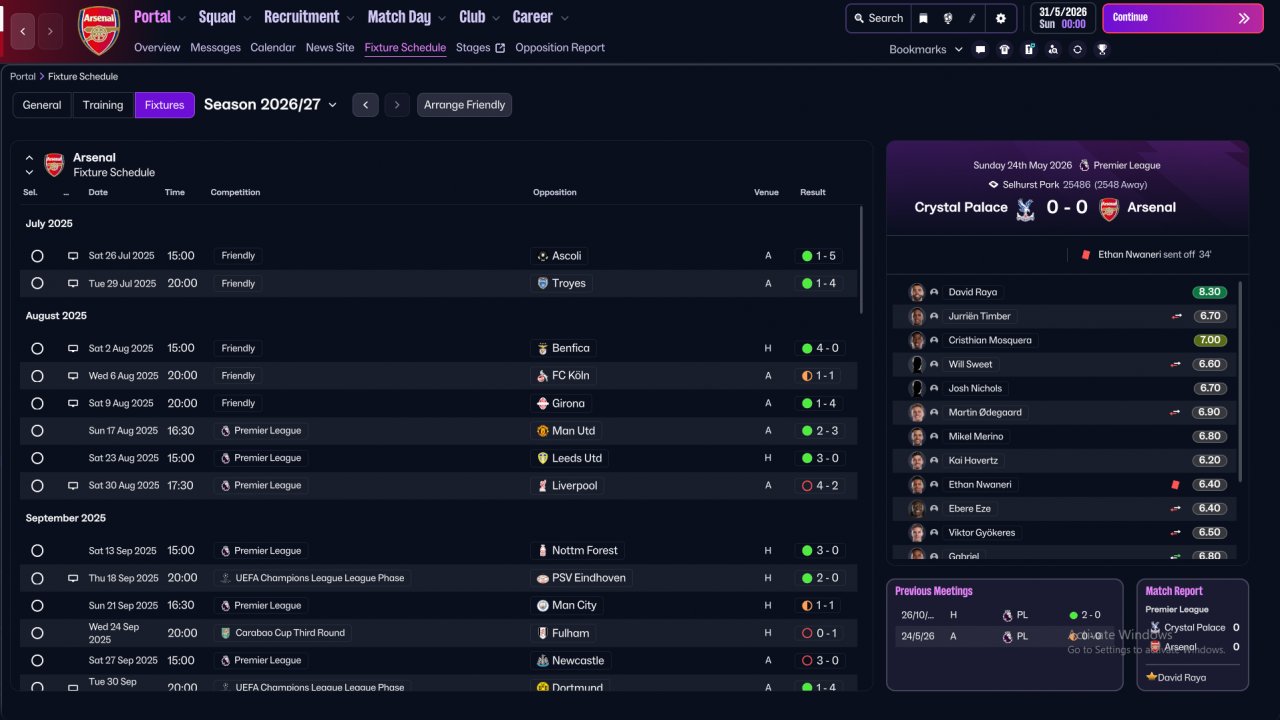Open the Opposition Report tab
The image size is (1280, 720).
point(560,48)
